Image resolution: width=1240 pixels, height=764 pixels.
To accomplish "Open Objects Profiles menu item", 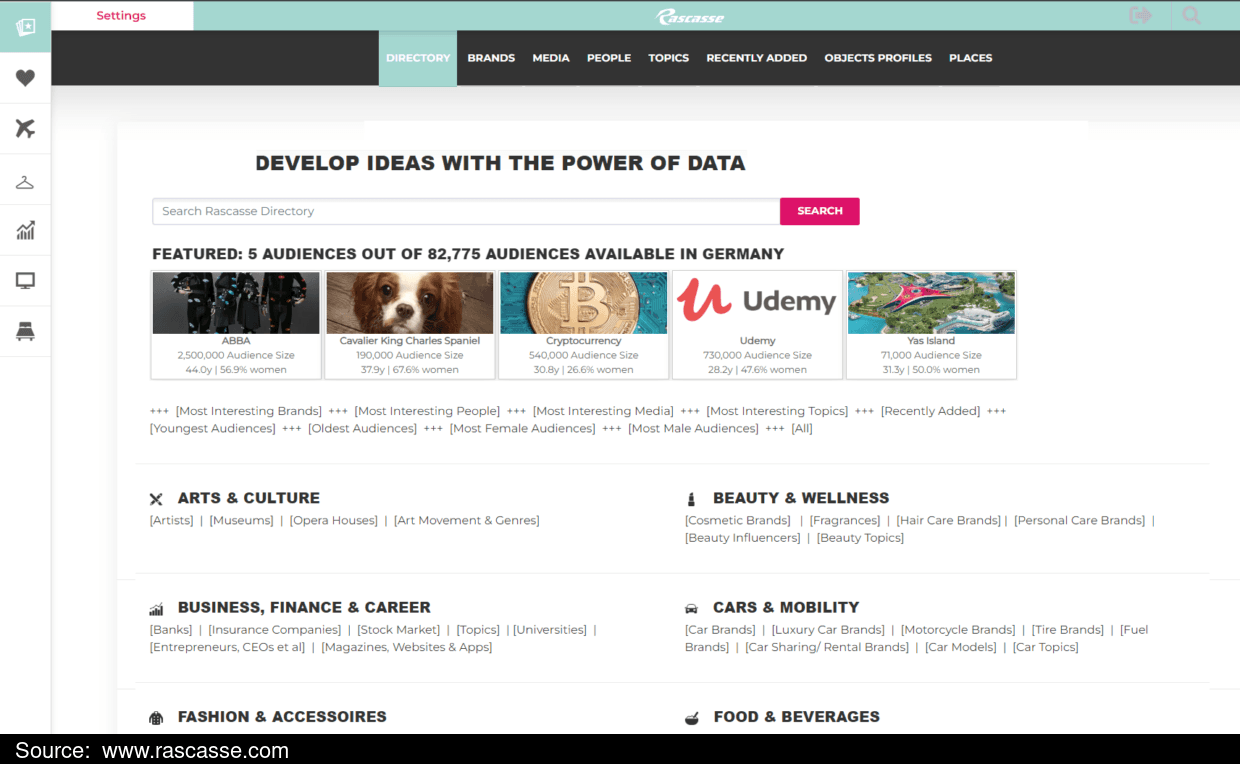I will click(x=878, y=58).
